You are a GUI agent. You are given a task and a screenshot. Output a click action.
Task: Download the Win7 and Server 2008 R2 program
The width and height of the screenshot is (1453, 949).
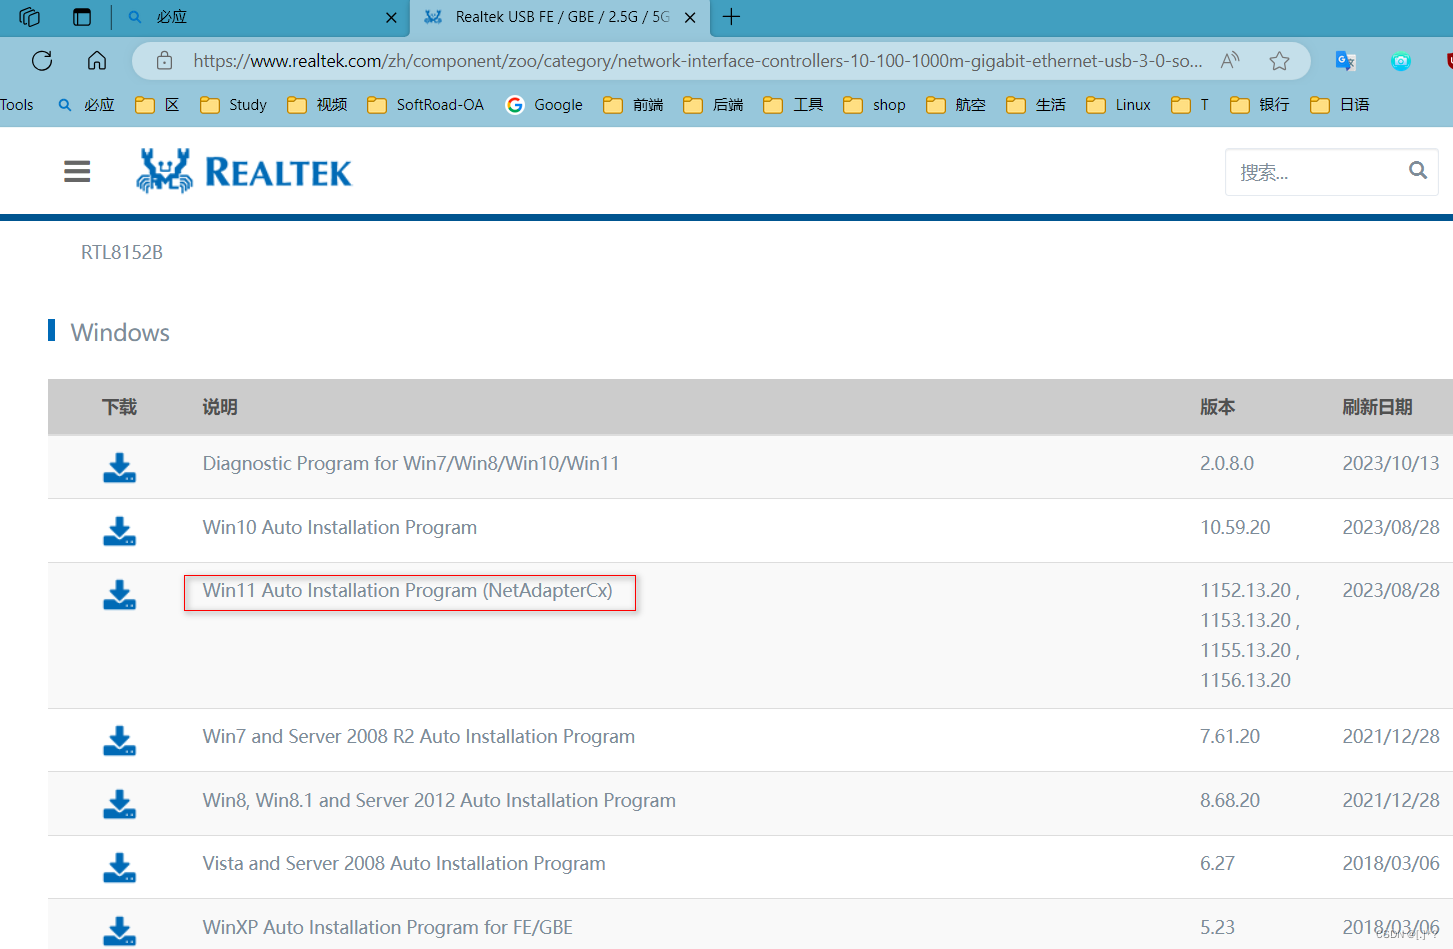coord(120,741)
